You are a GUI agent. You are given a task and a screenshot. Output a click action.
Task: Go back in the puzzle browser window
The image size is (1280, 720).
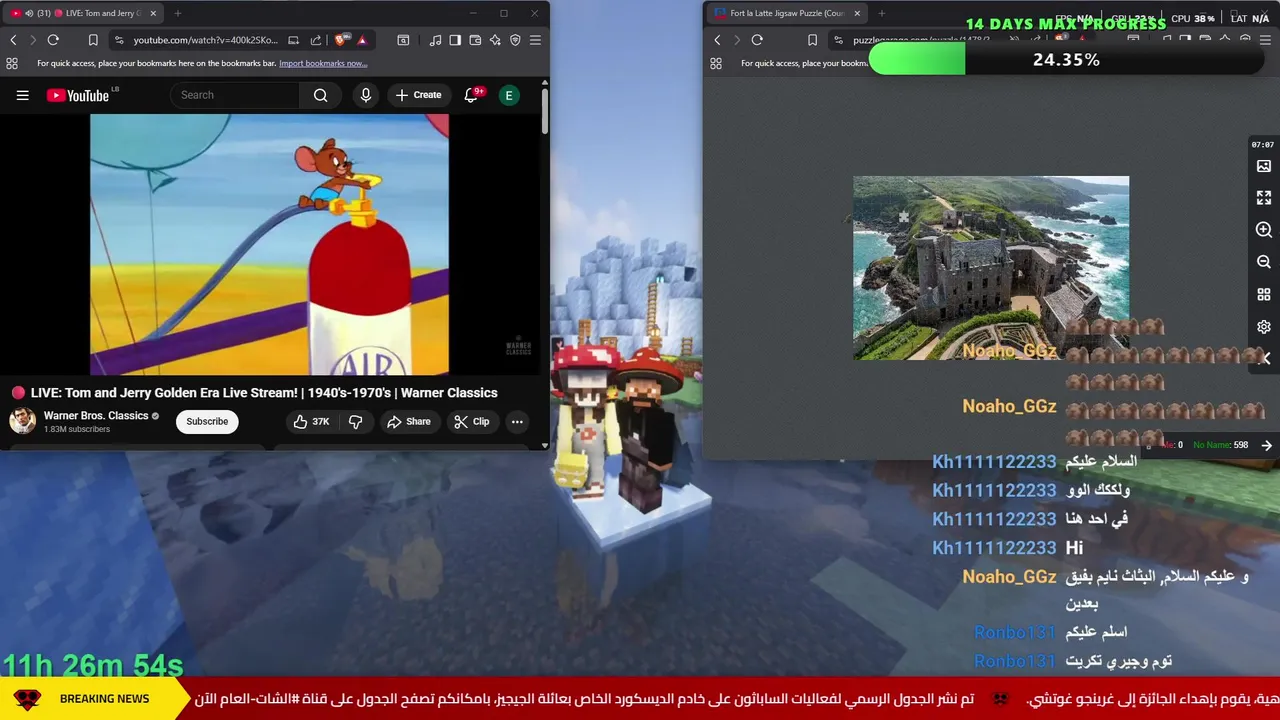(x=717, y=40)
